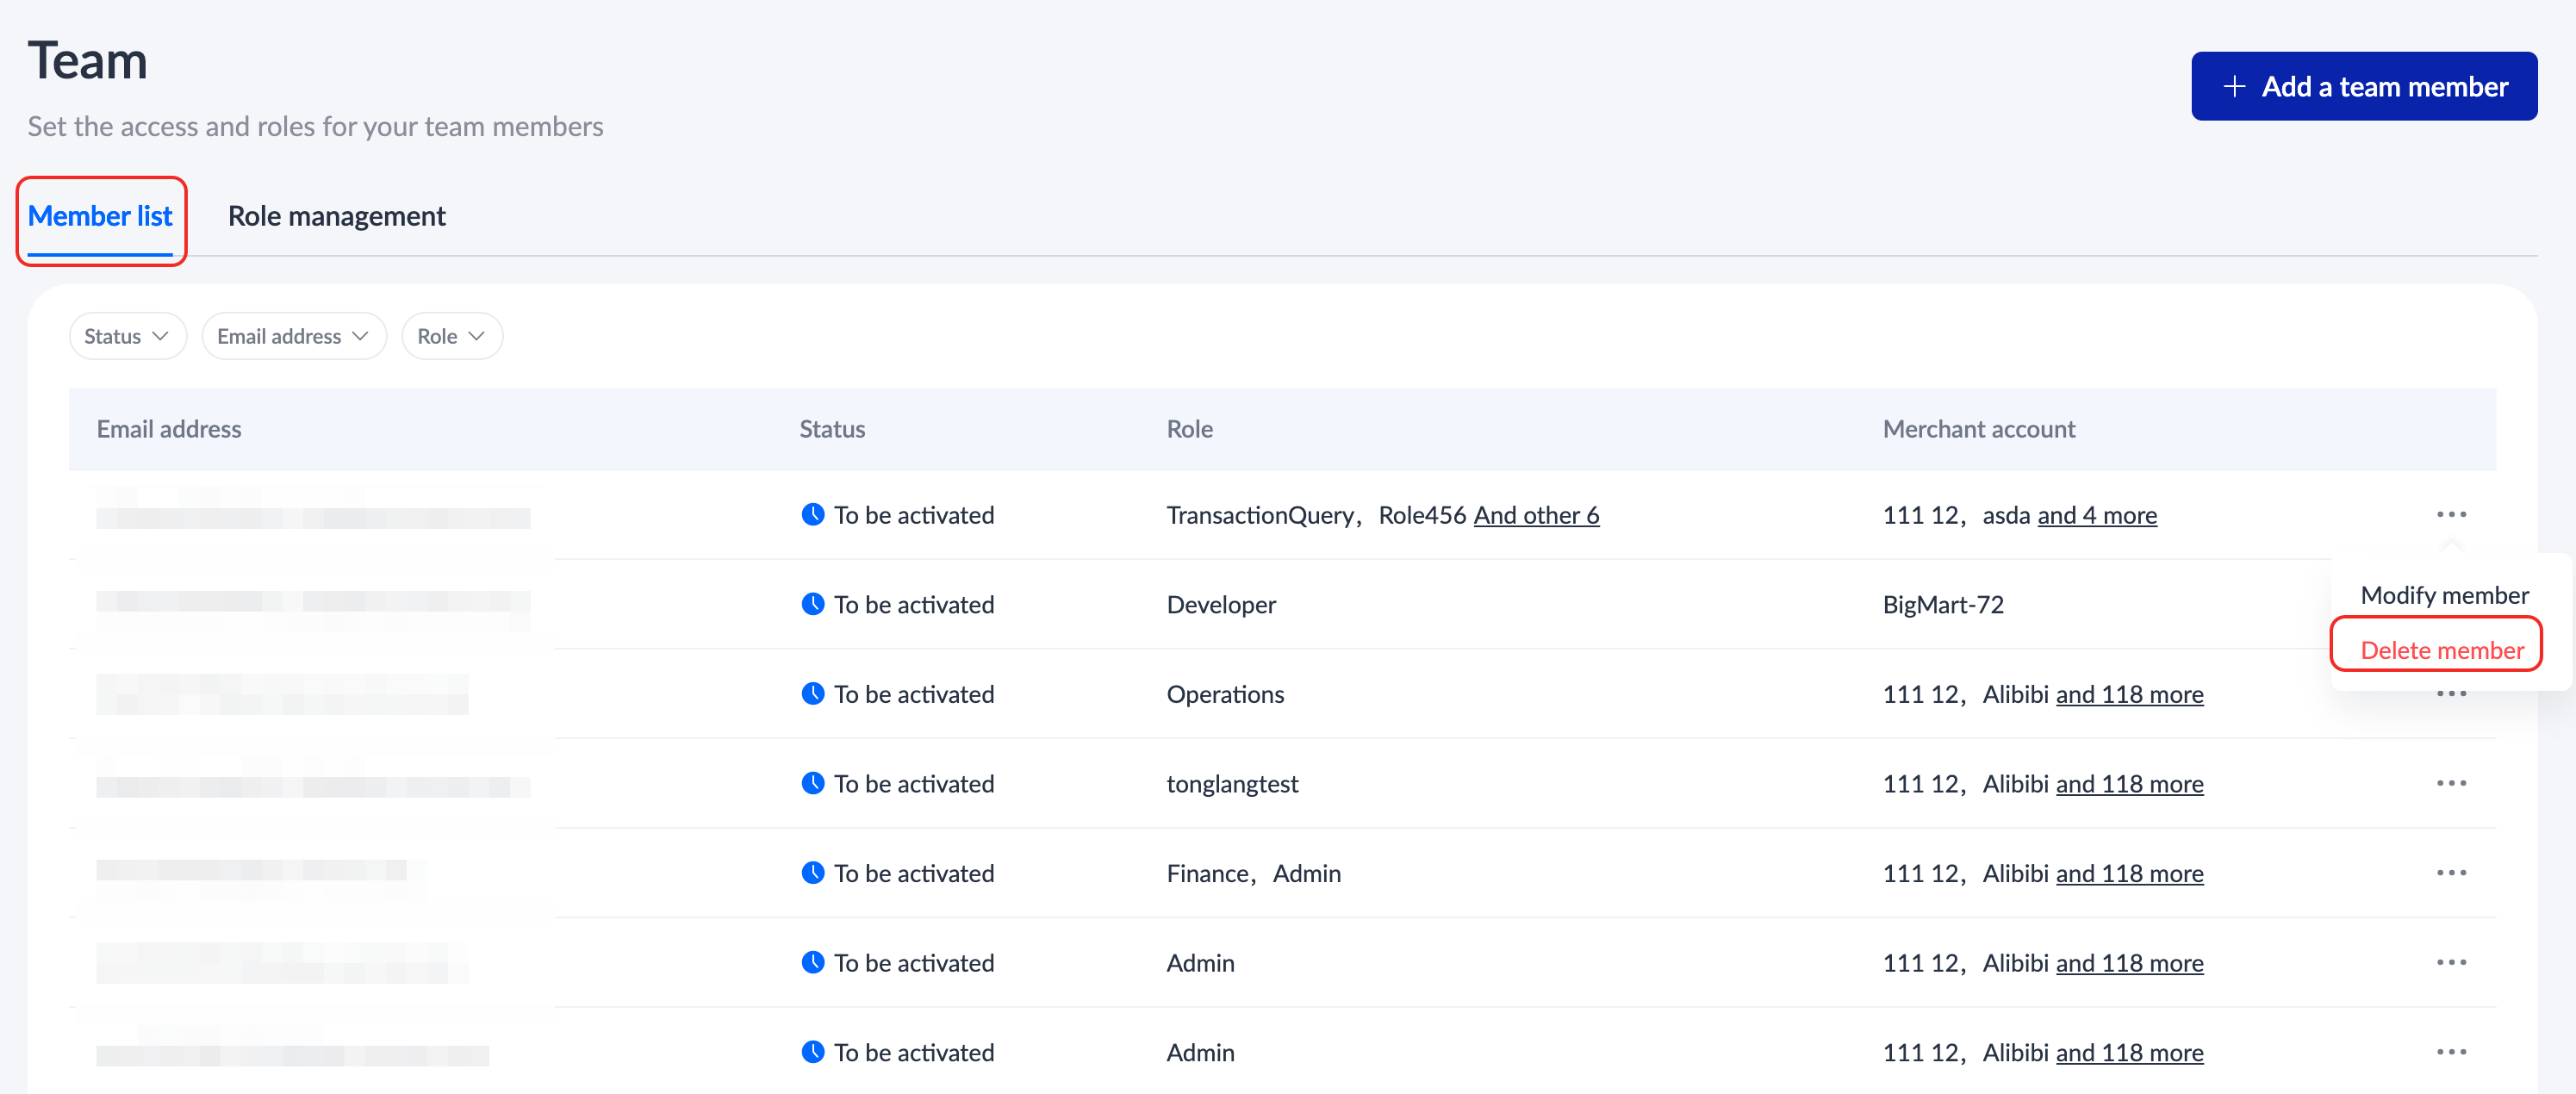Switch to the Role management tab
Viewport: 2576px width, 1094px height.
(336, 216)
